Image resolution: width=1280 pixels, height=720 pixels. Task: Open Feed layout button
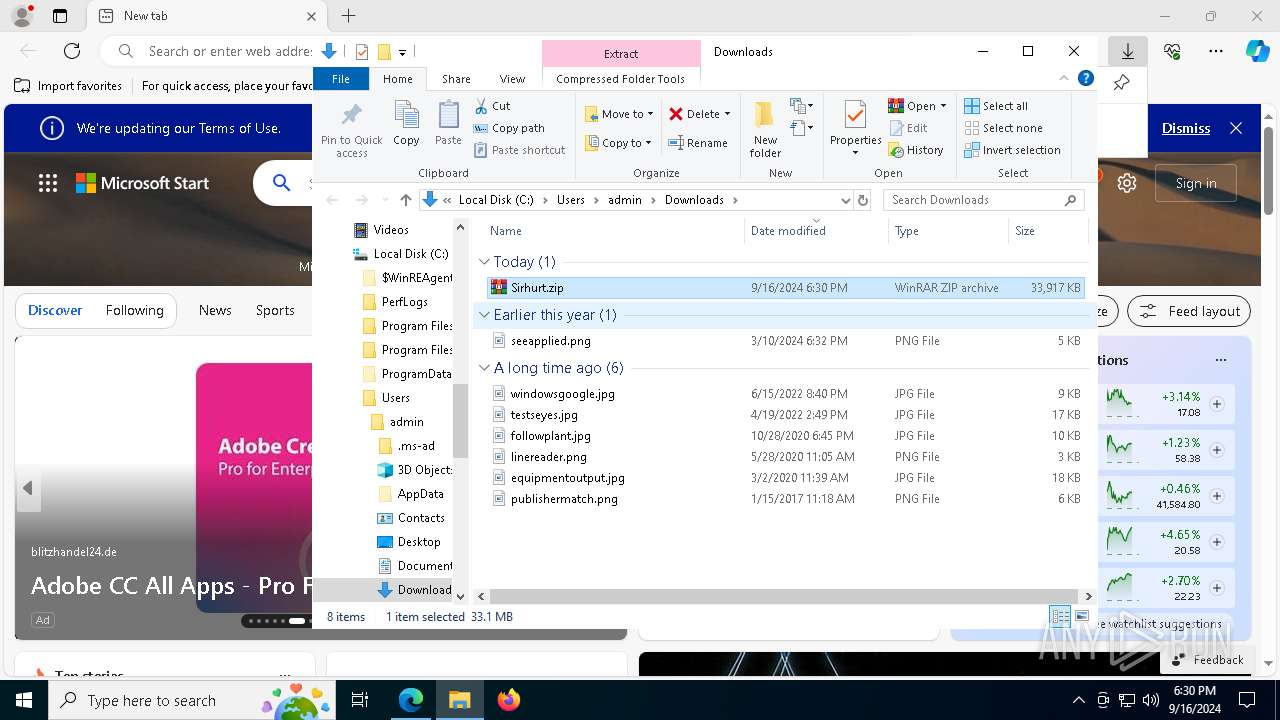click(x=1189, y=311)
